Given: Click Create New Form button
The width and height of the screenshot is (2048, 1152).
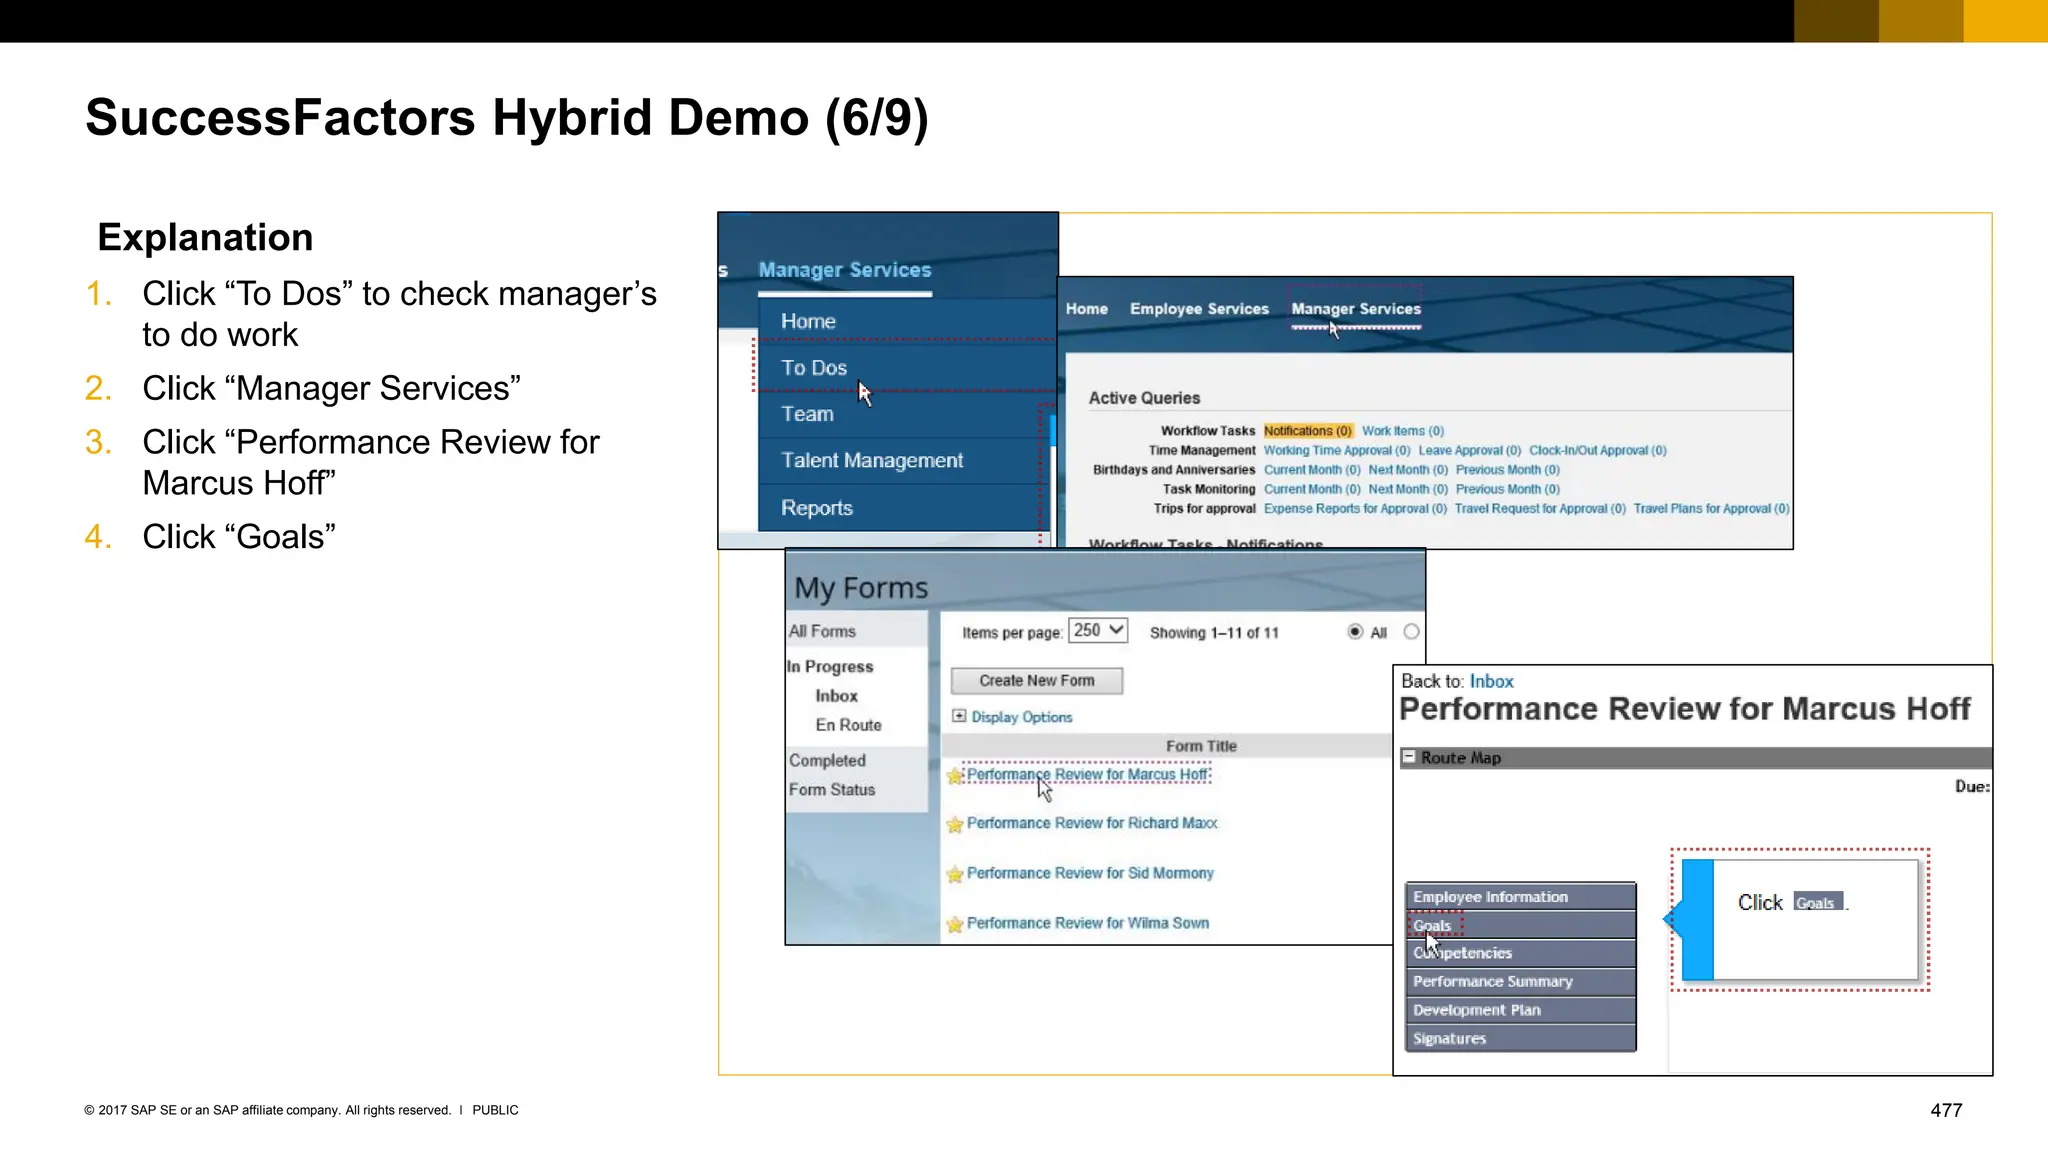Looking at the screenshot, I should [1037, 680].
